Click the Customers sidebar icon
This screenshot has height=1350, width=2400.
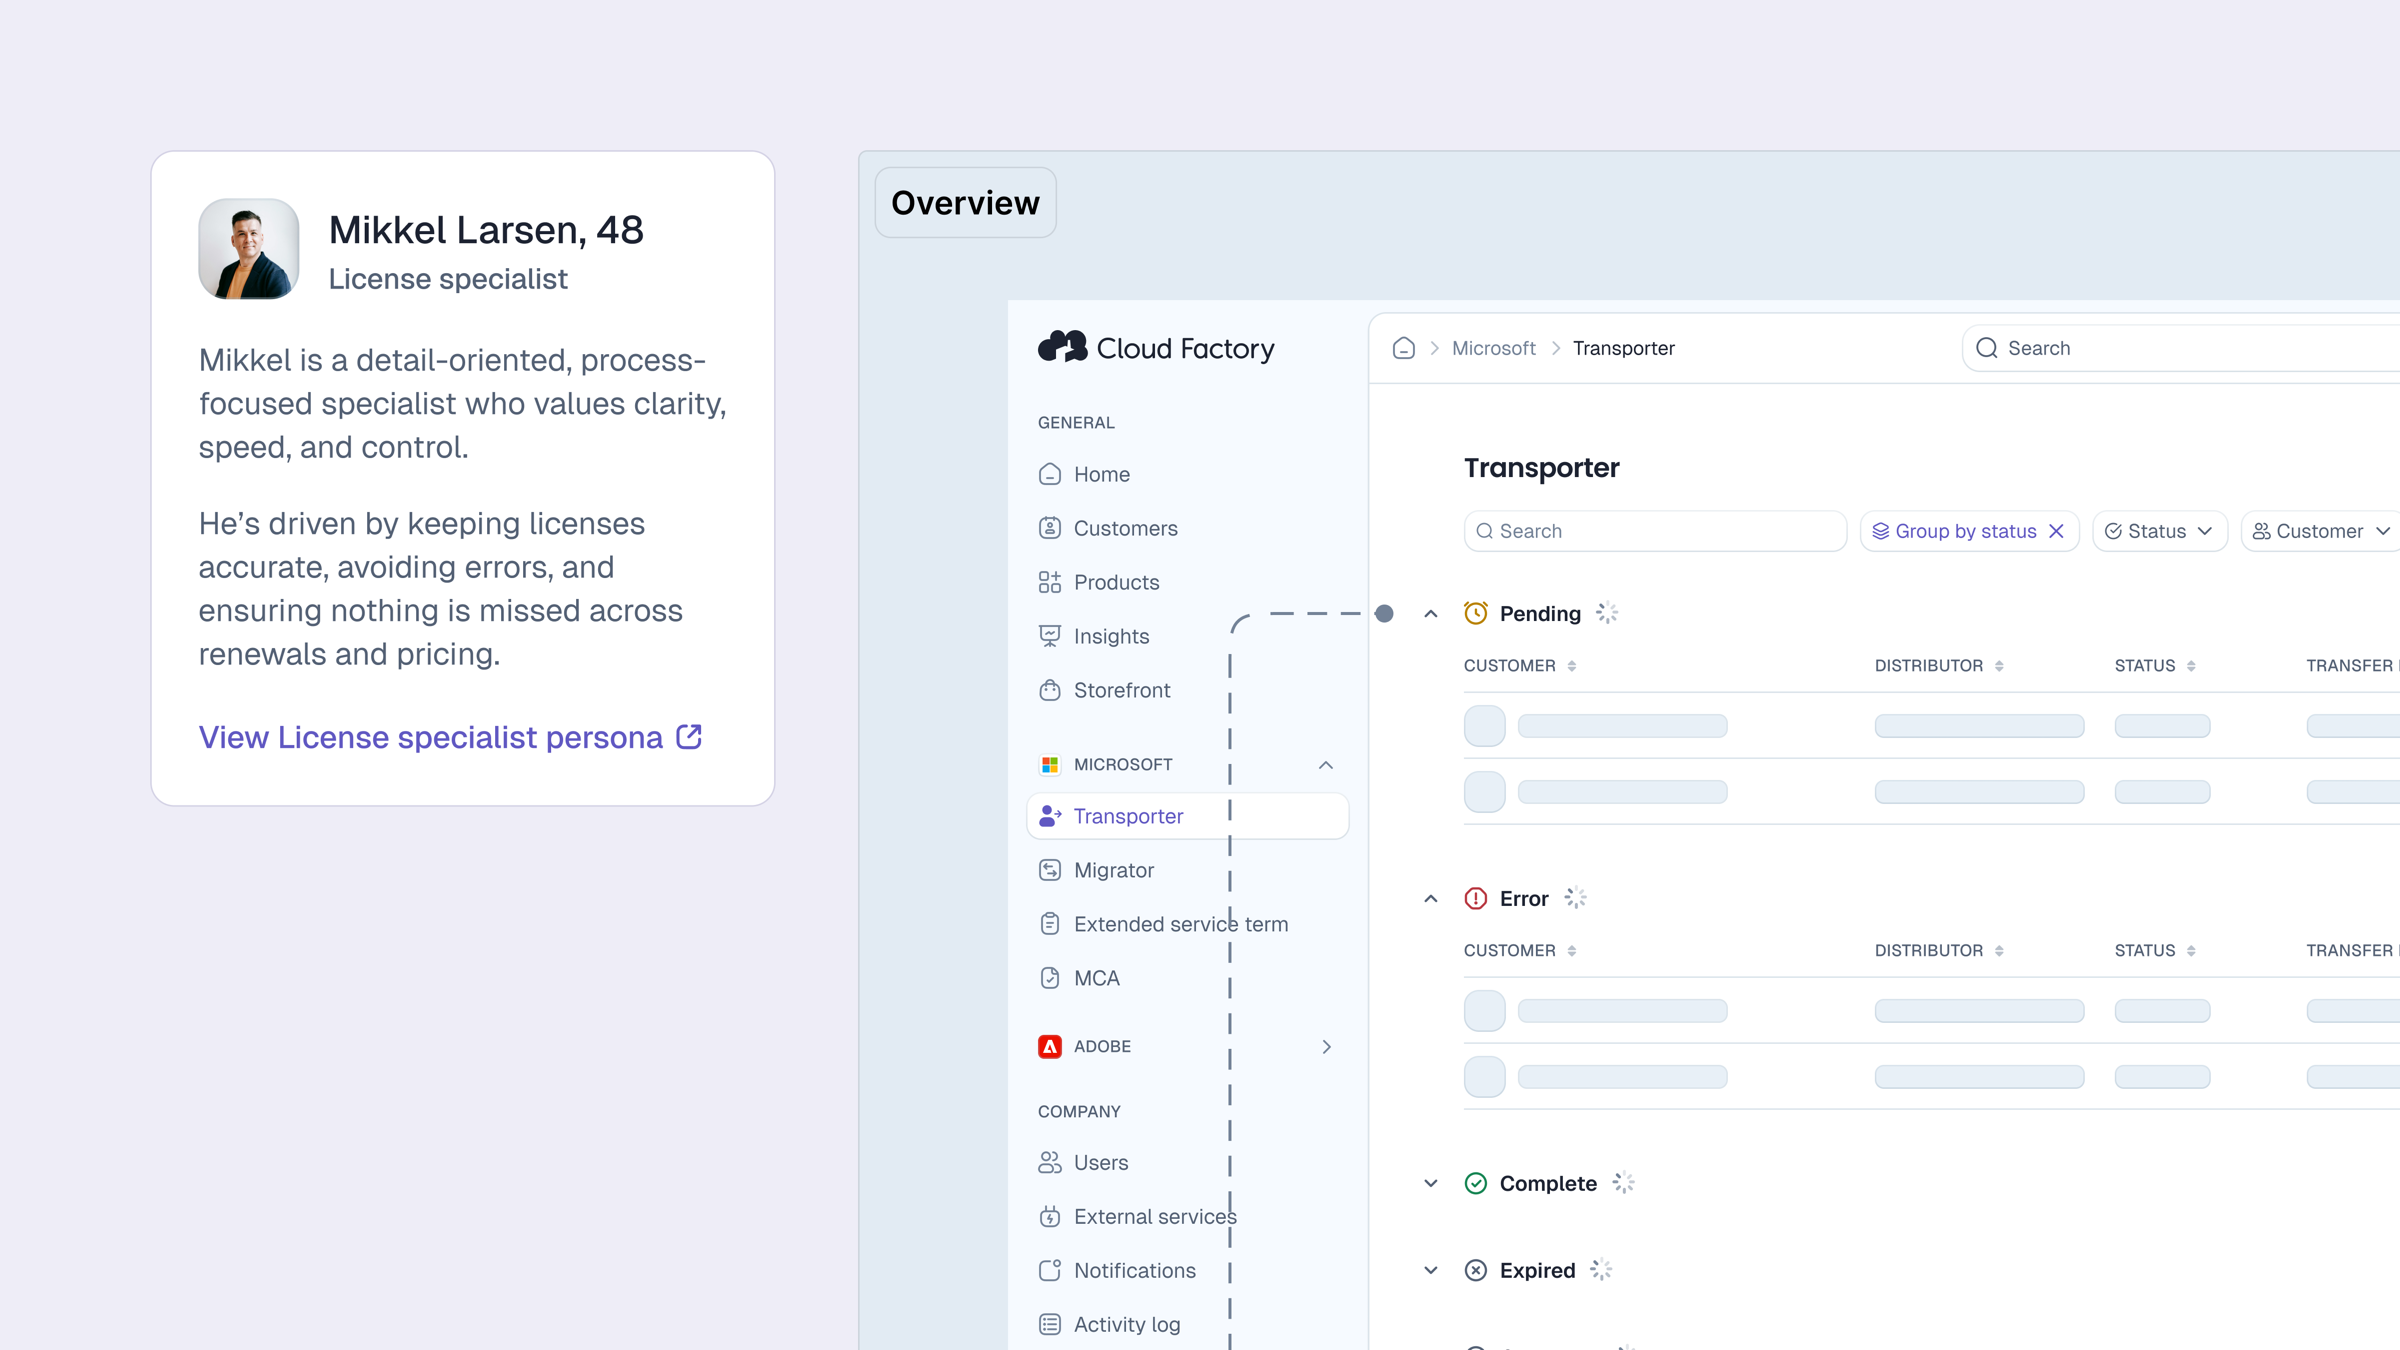pyautogui.click(x=1049, y=528)
